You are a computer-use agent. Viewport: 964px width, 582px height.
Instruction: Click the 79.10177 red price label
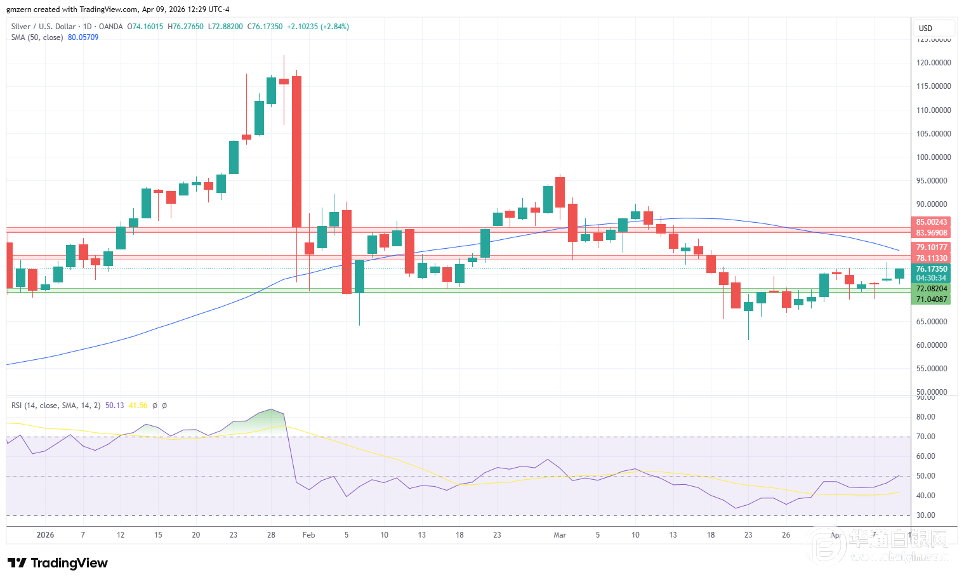932,247
